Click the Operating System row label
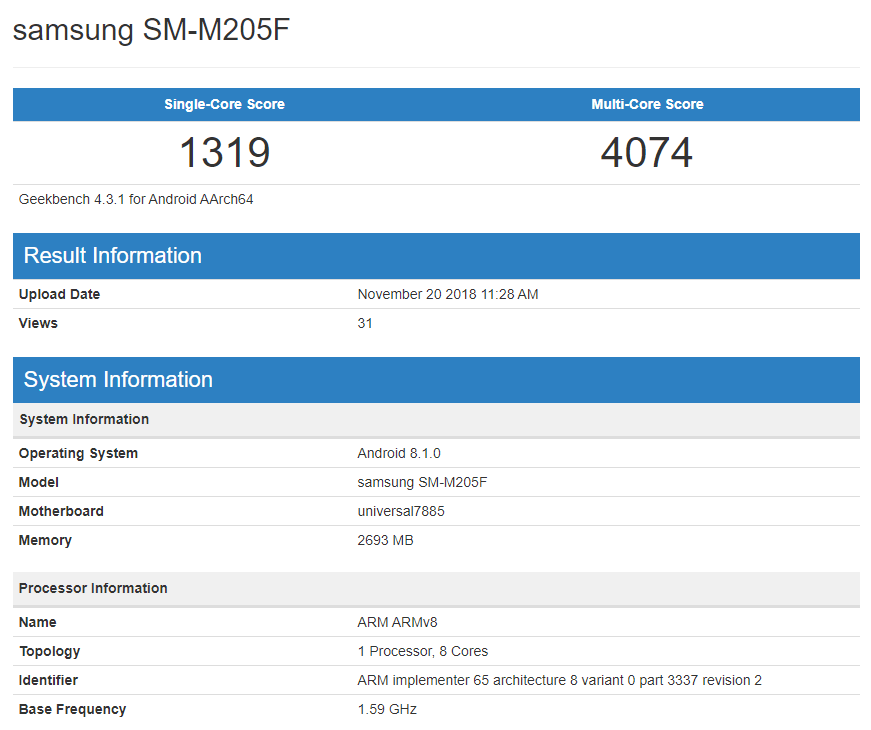 [78, 453]
